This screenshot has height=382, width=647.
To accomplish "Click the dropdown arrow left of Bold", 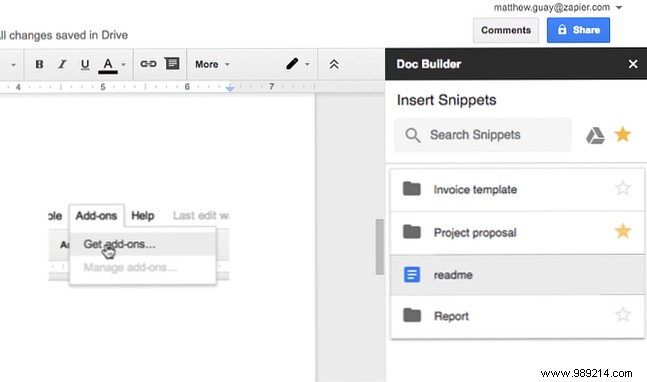I will click(x=13, y=65).
